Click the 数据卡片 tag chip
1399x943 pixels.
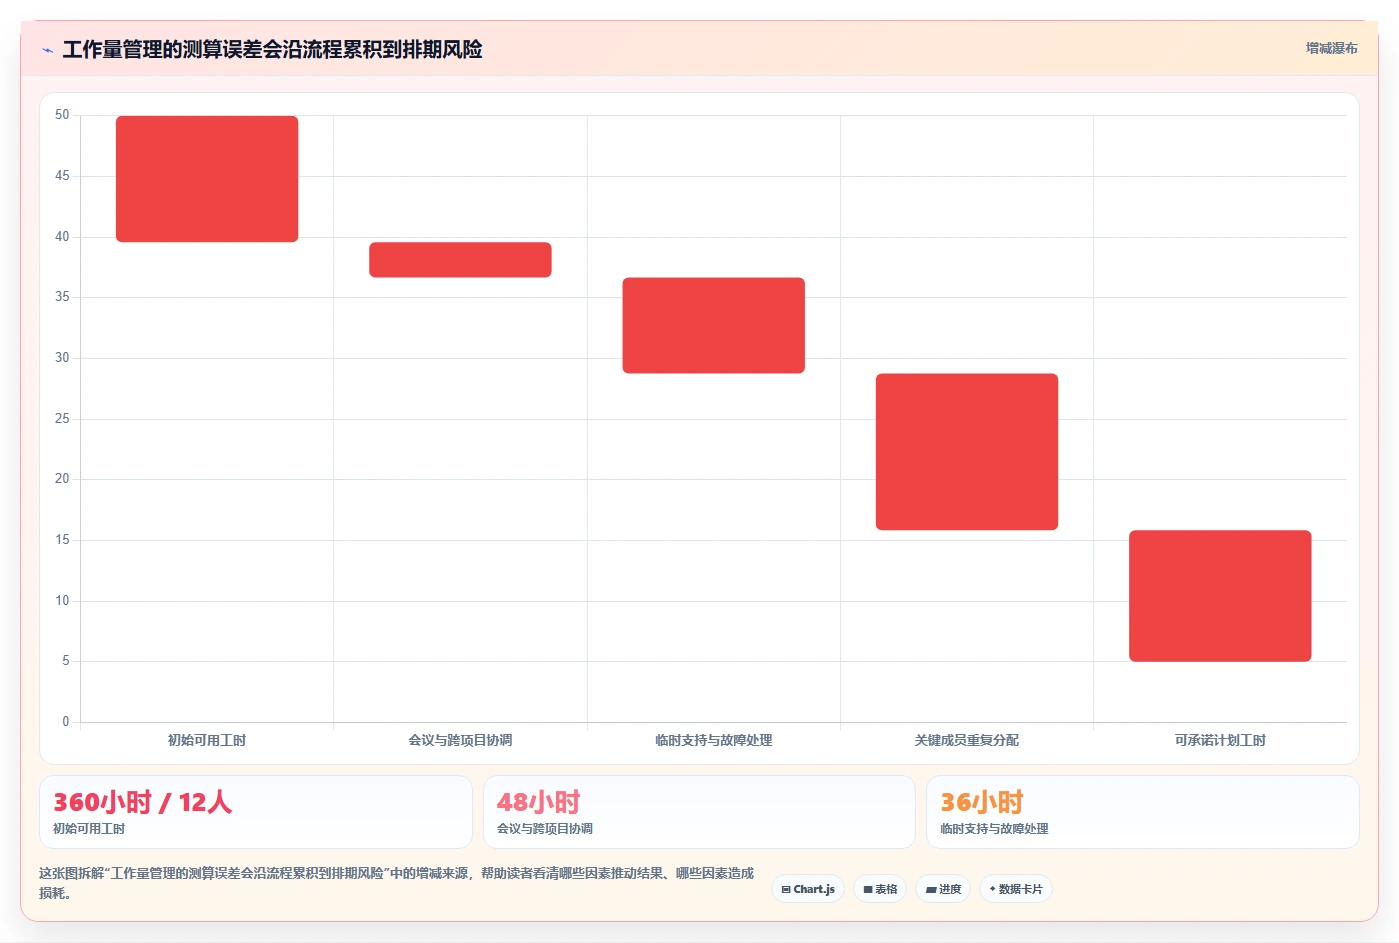[x=1015, y=889]
